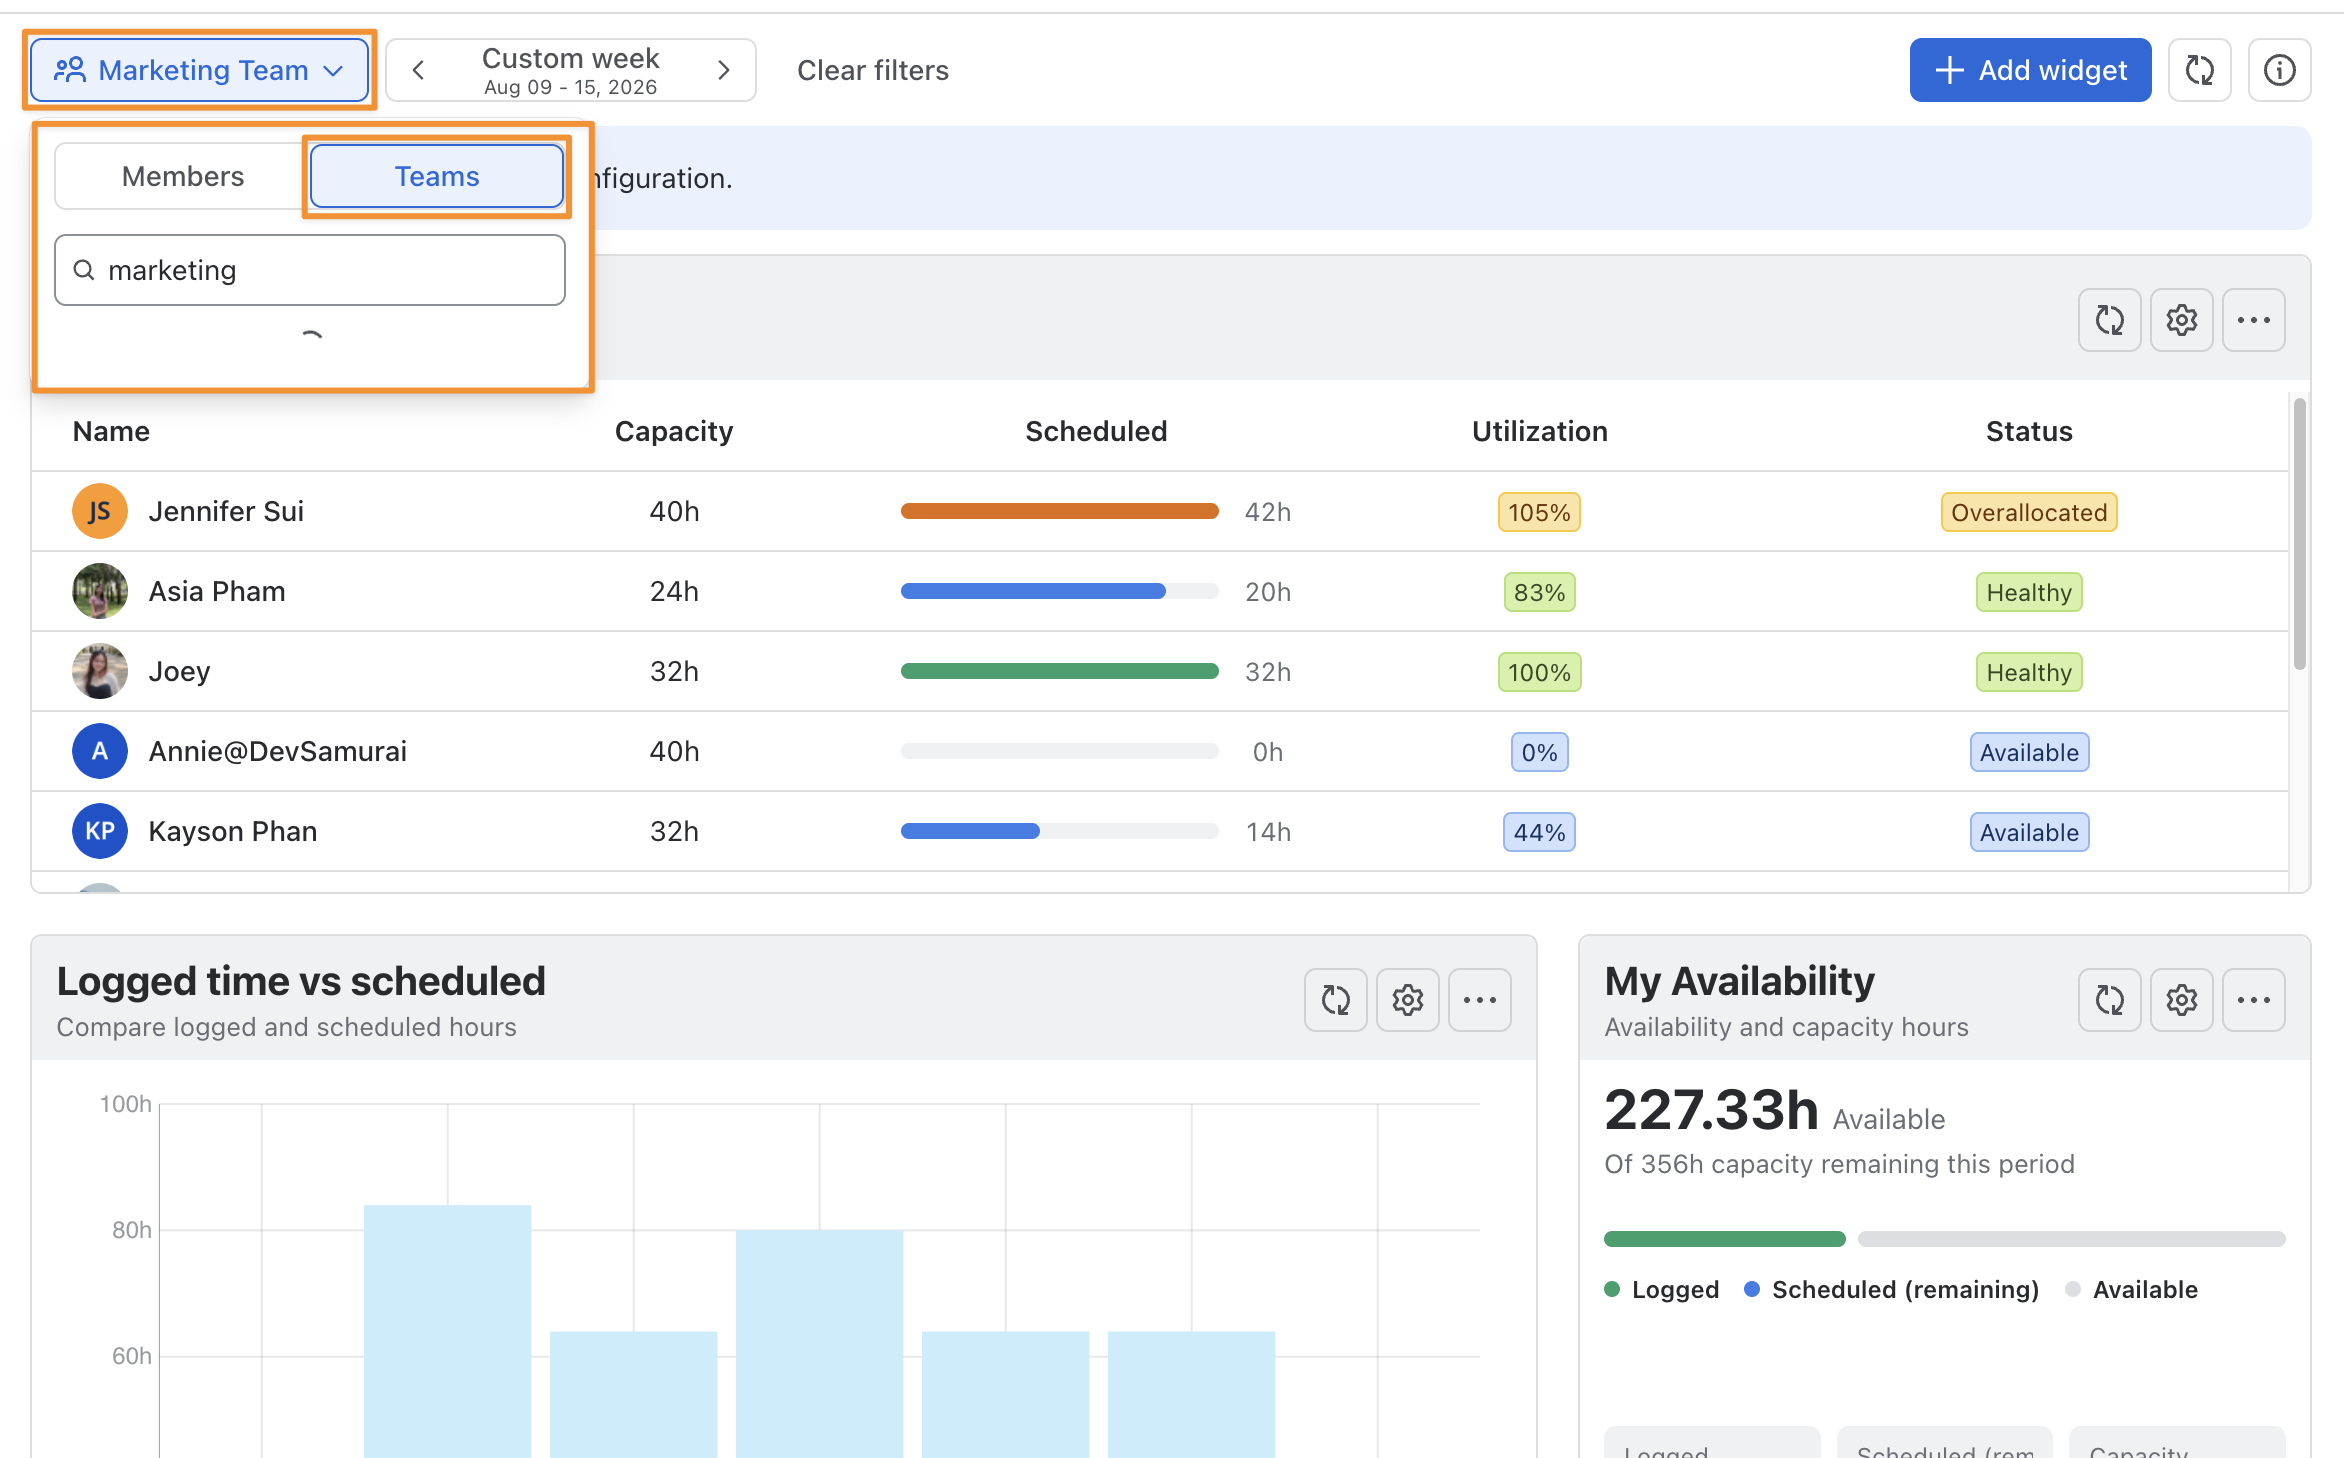Open more options of capacity table widget
2344x1458 pixels.
click(2253, 320)
